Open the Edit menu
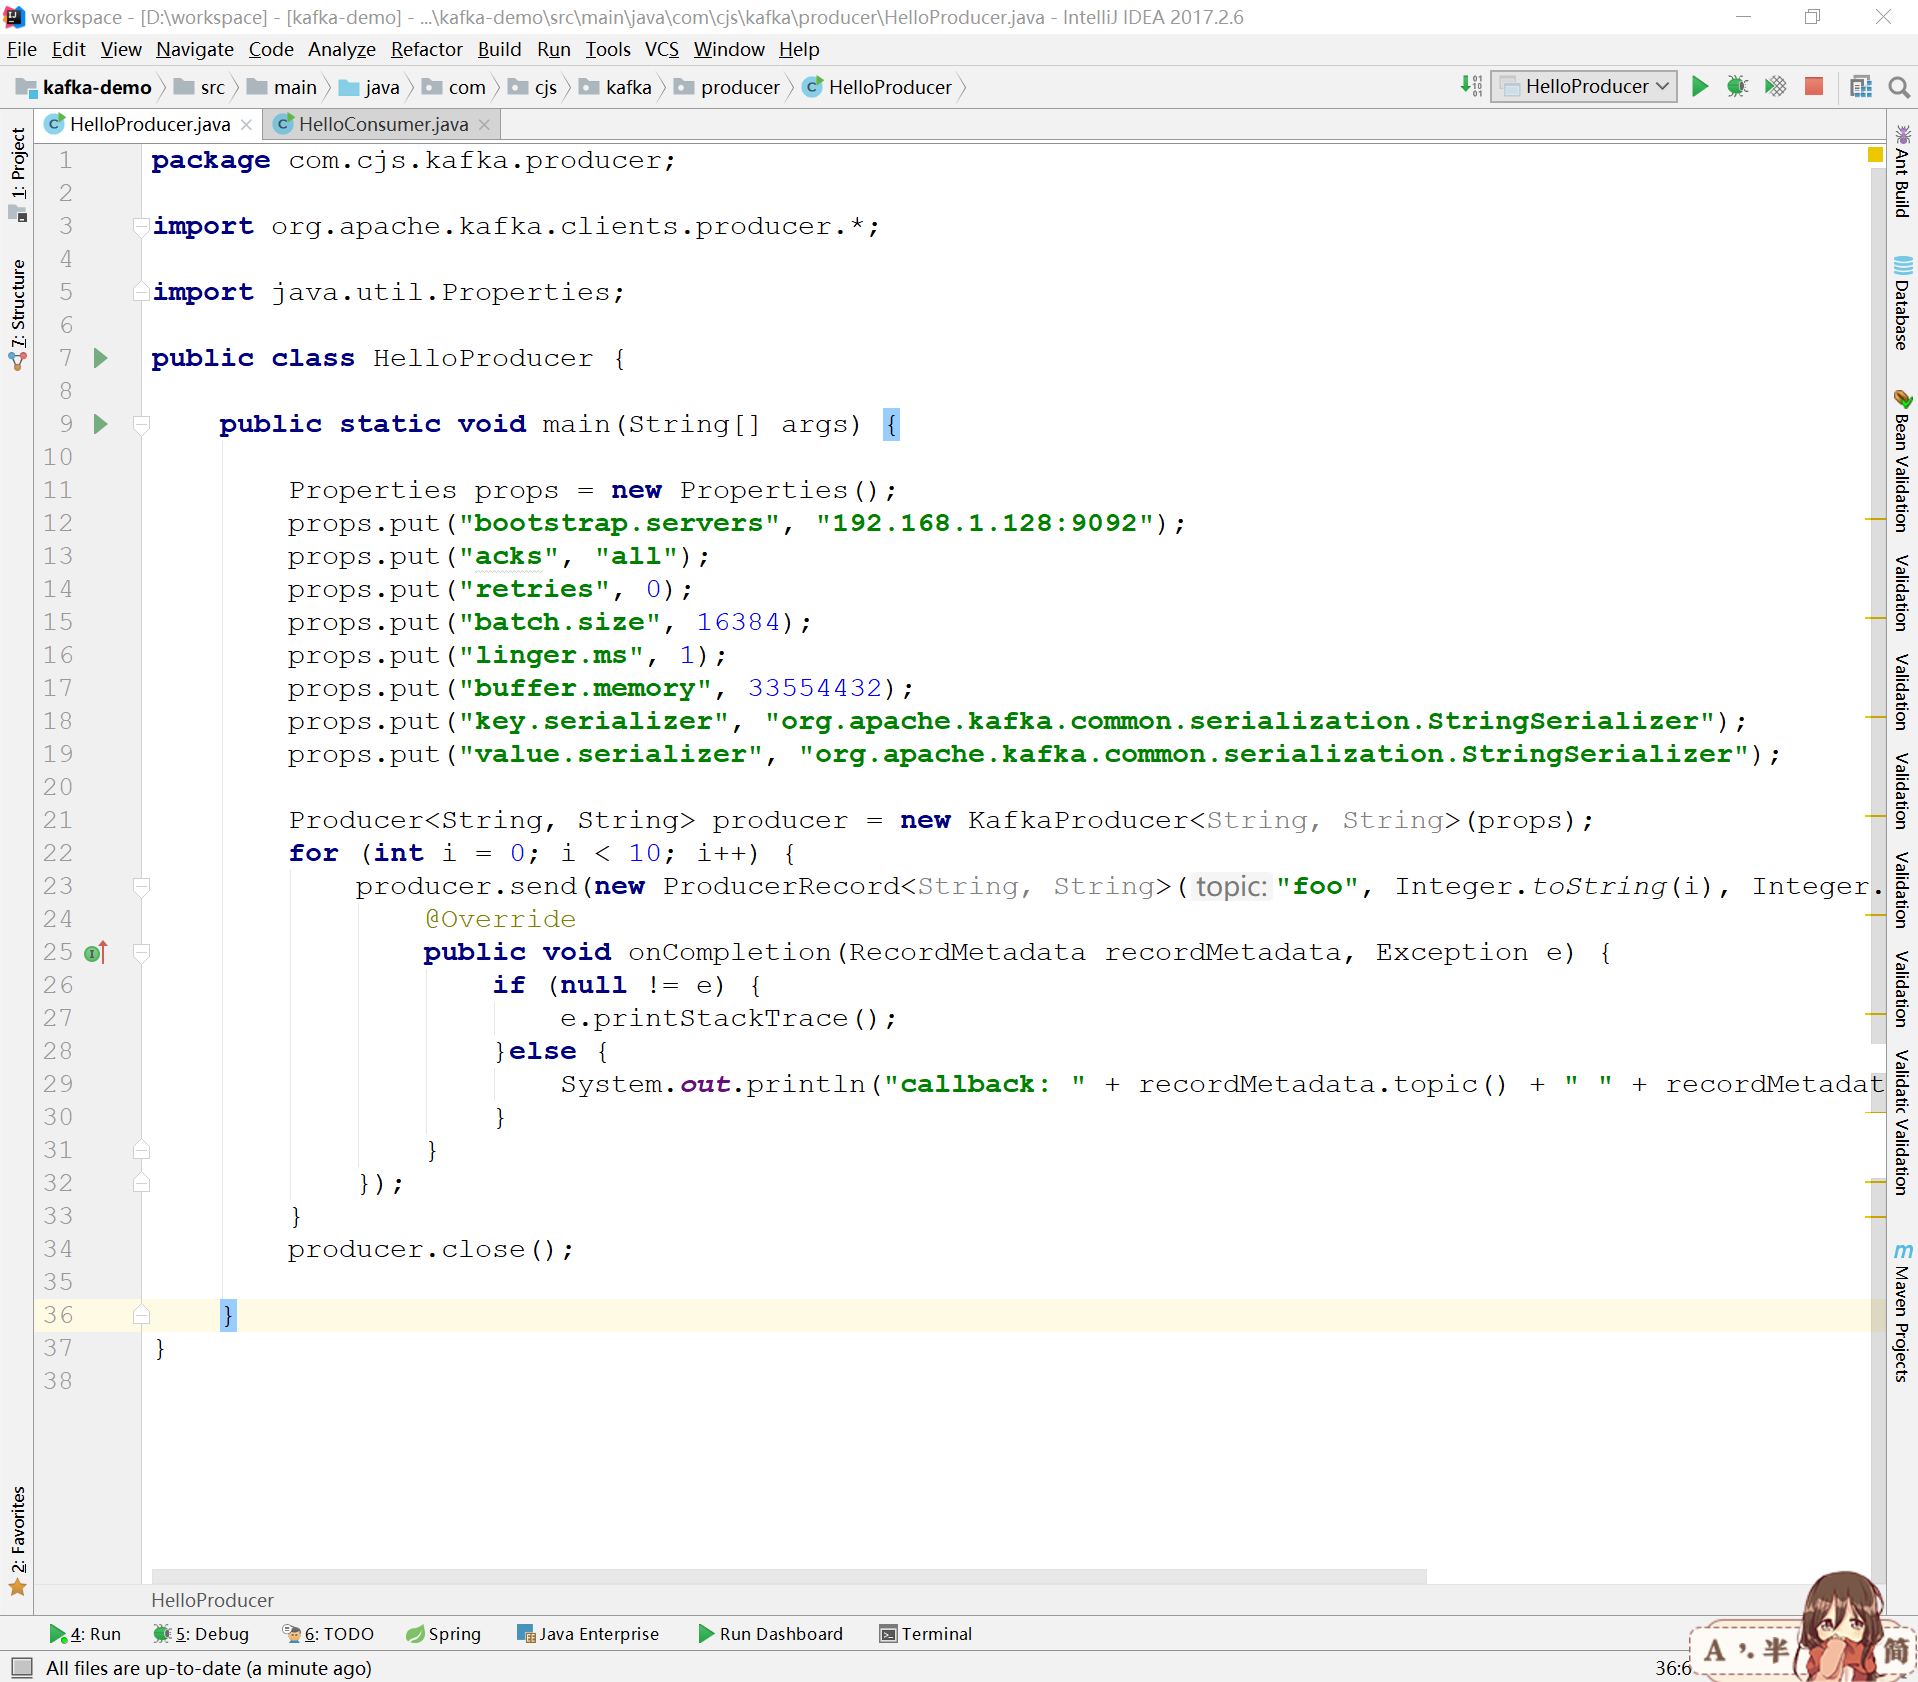 (68, 49)
